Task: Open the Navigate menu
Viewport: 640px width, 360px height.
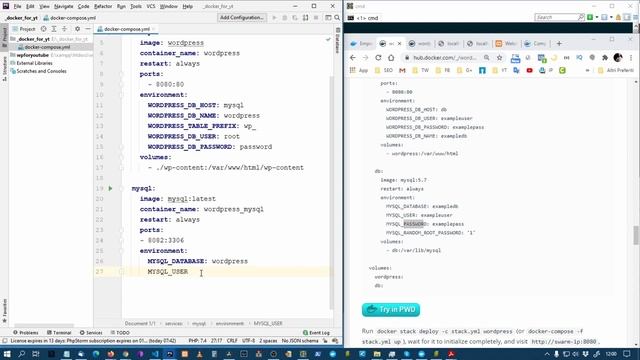Action: click(x=63, y=7)
